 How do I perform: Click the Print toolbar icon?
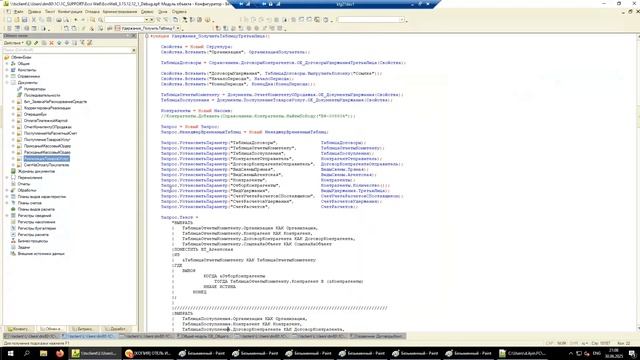pos(59,20)
